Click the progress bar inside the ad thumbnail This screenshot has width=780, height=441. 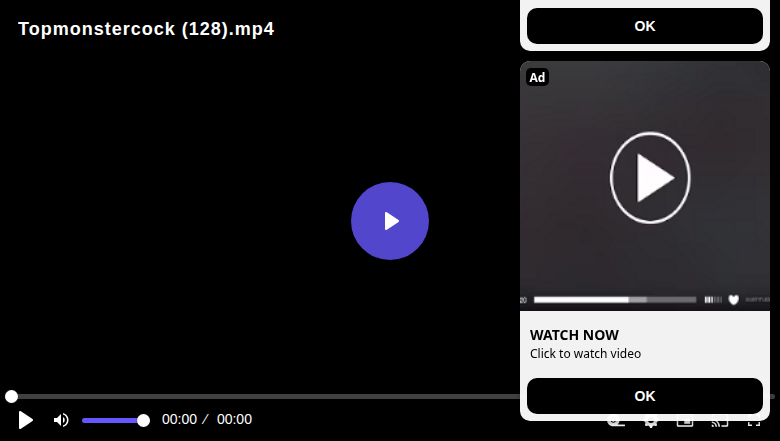615,299
